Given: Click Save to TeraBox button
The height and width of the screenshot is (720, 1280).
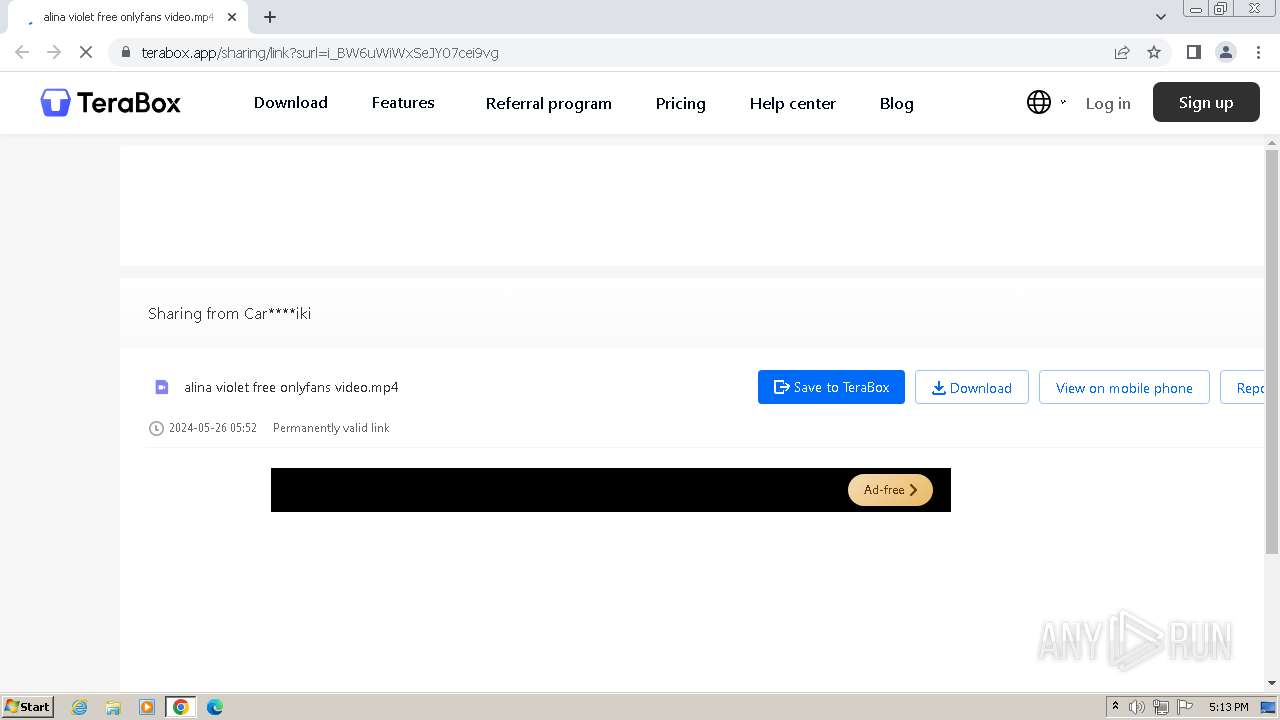Looking at the screenshot, I should pyautogui.click(x=831, y=387).
